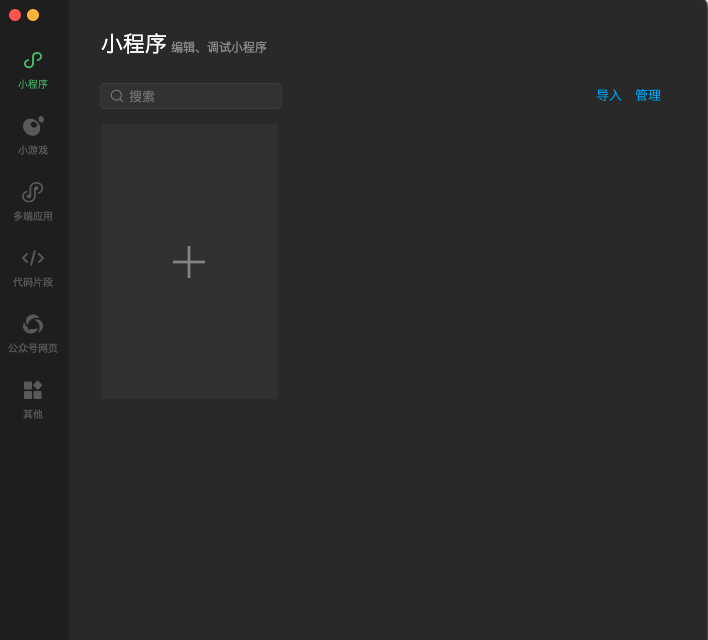Focus the 搜索 search input field

(x=200, y=96)
